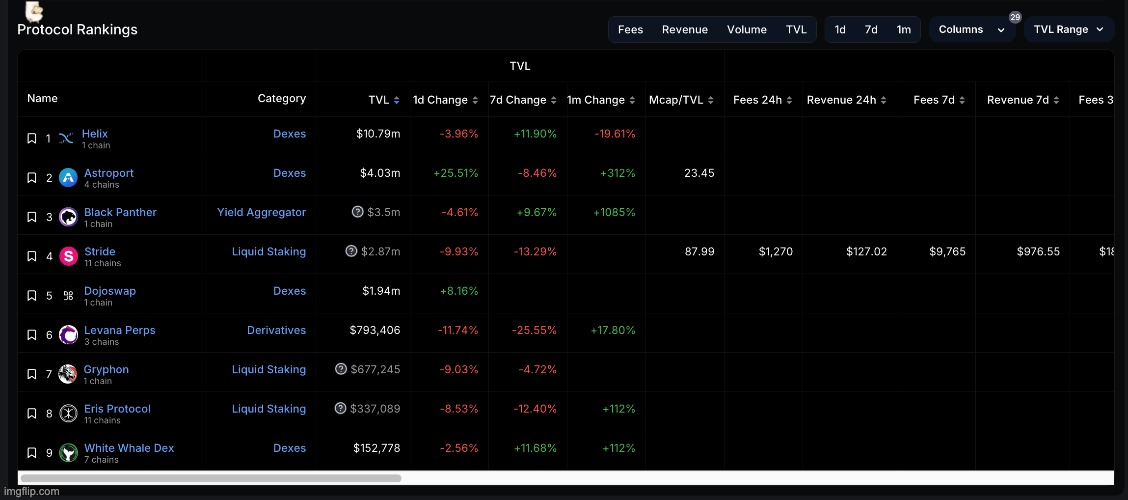The height and width of the screenshot is (500, 1128).
Task: Open the Derivatives category link
Action: (276, 330)
